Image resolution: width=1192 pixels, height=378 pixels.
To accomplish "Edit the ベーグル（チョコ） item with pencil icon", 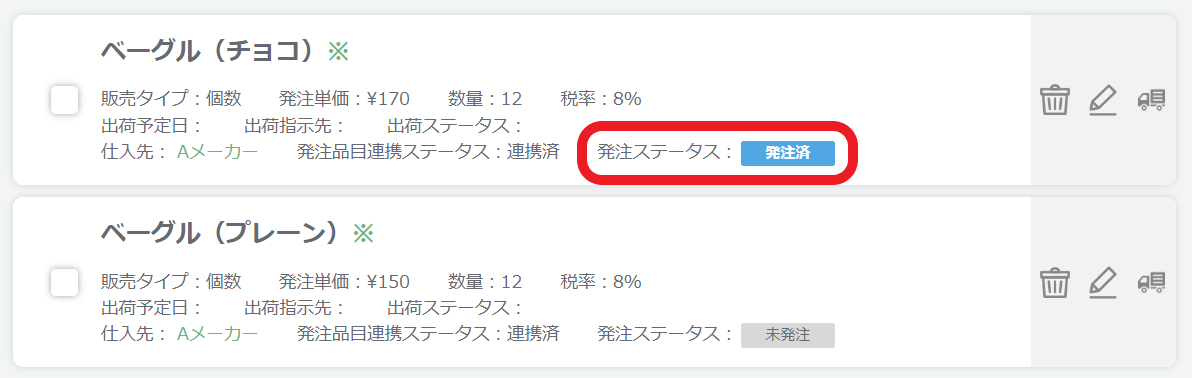I will click(x=1102, y=100).
